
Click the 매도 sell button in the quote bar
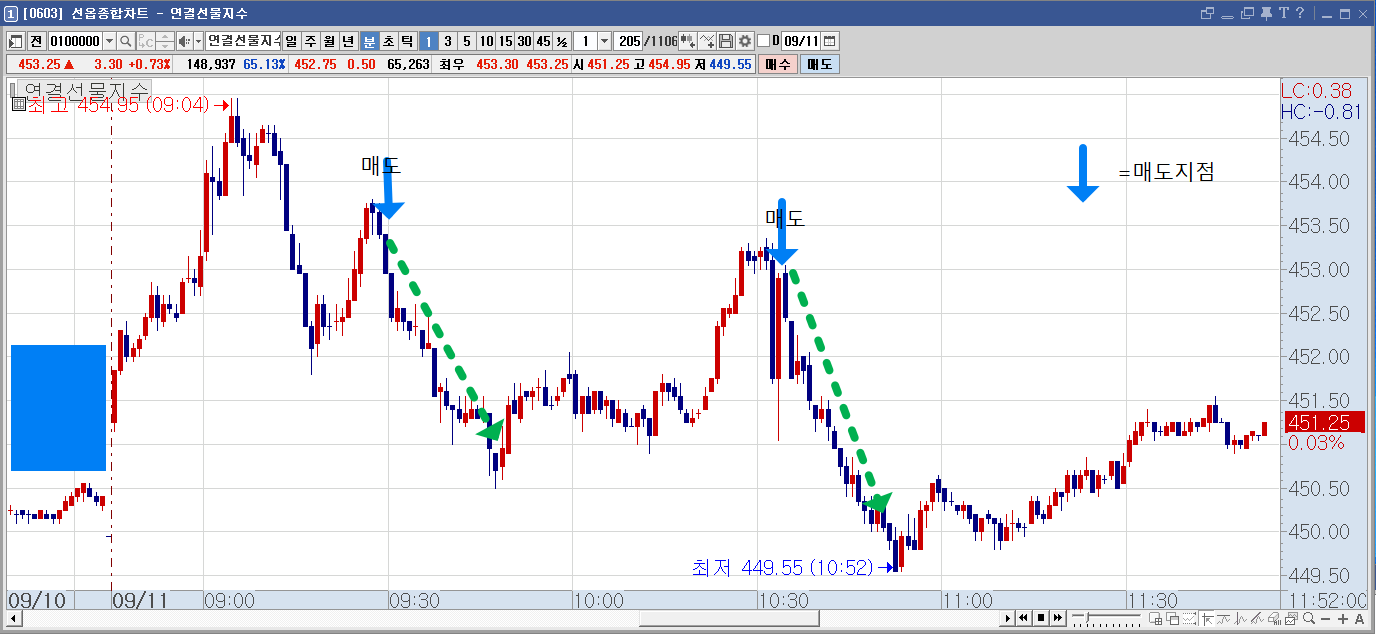(x=819, y=64)
